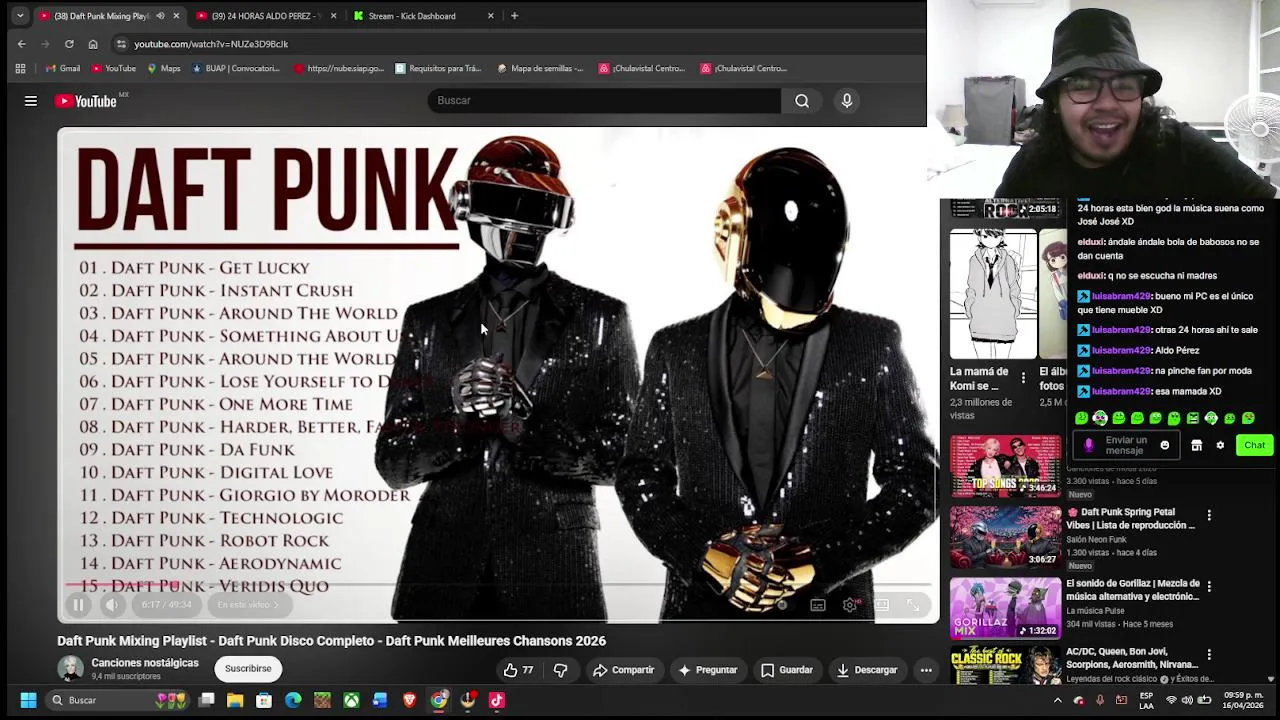Click the taskbar Buscar search box
This screenshot has height=720, width=1280.
click(118, 701)
